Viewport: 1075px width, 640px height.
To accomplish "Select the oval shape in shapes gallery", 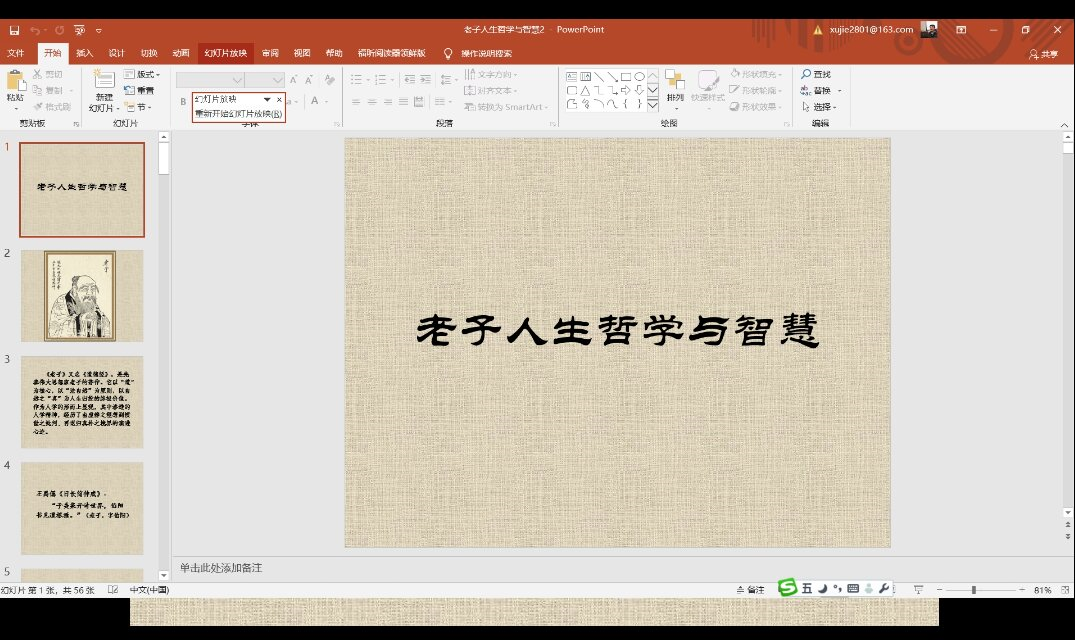I will tap(639, 76).
